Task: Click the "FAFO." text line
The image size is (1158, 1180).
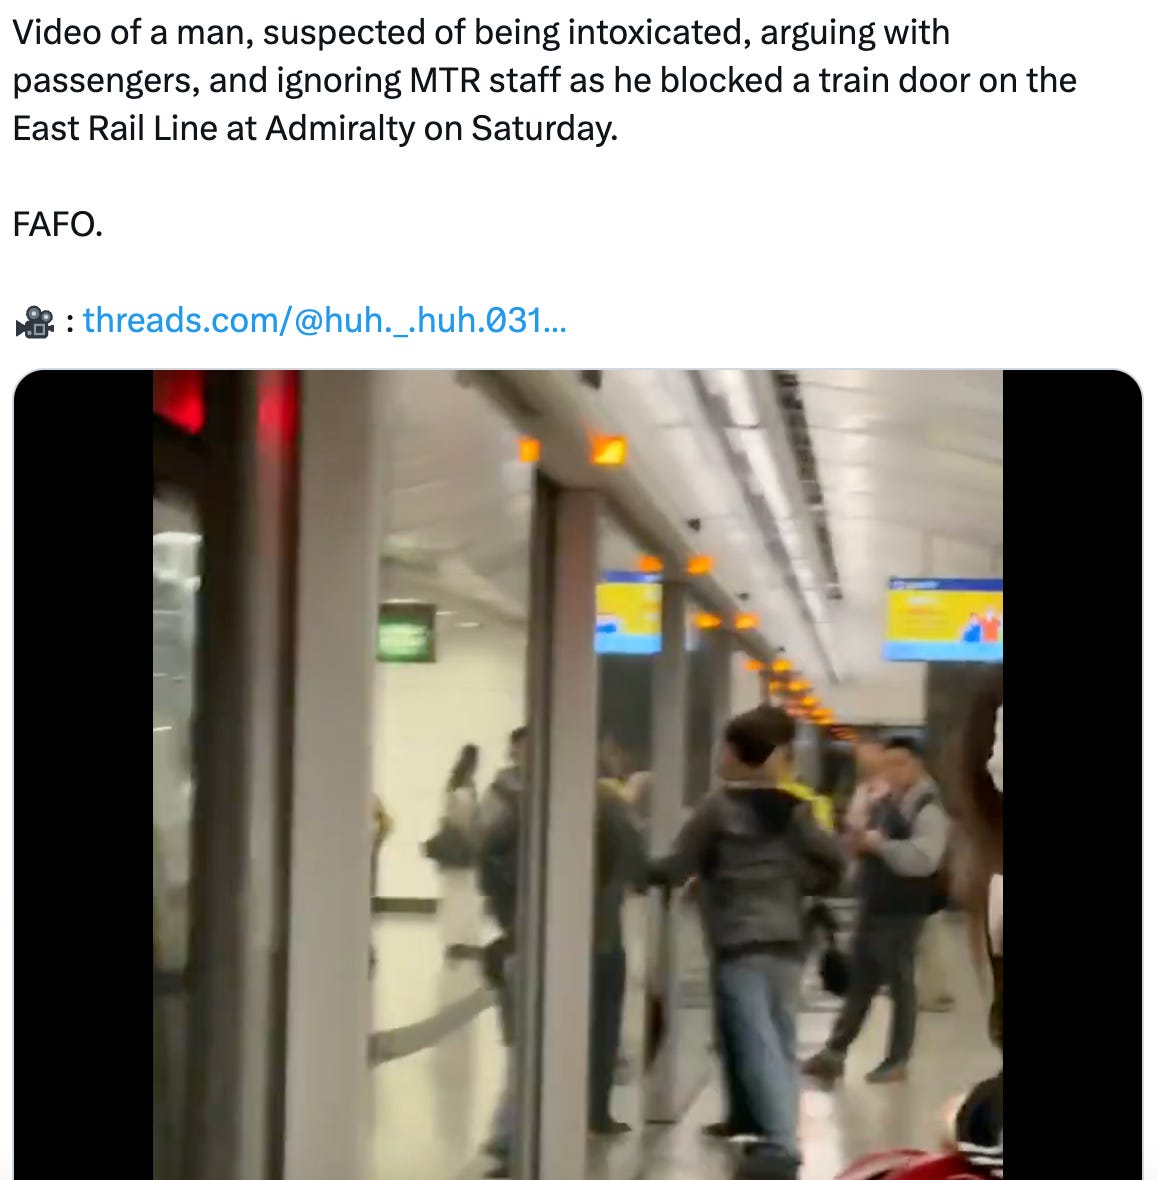Action: [58, 224]
